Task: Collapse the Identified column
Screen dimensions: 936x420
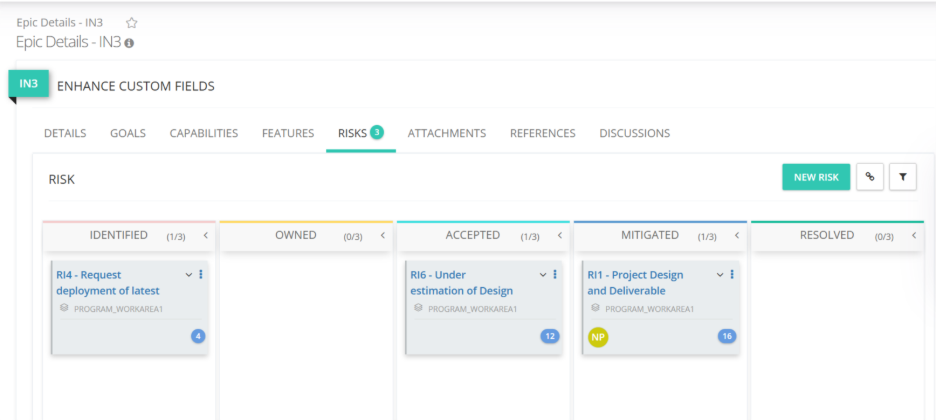Action: click(x=205, y=236)
